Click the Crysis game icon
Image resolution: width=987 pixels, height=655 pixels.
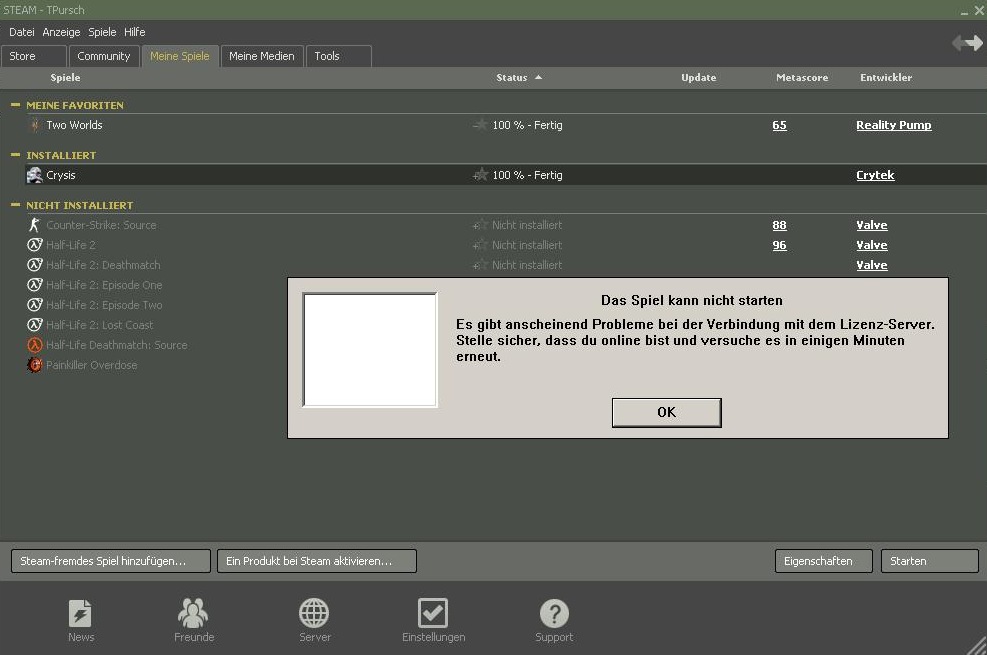pyautogui.click(x=35, y=175)
